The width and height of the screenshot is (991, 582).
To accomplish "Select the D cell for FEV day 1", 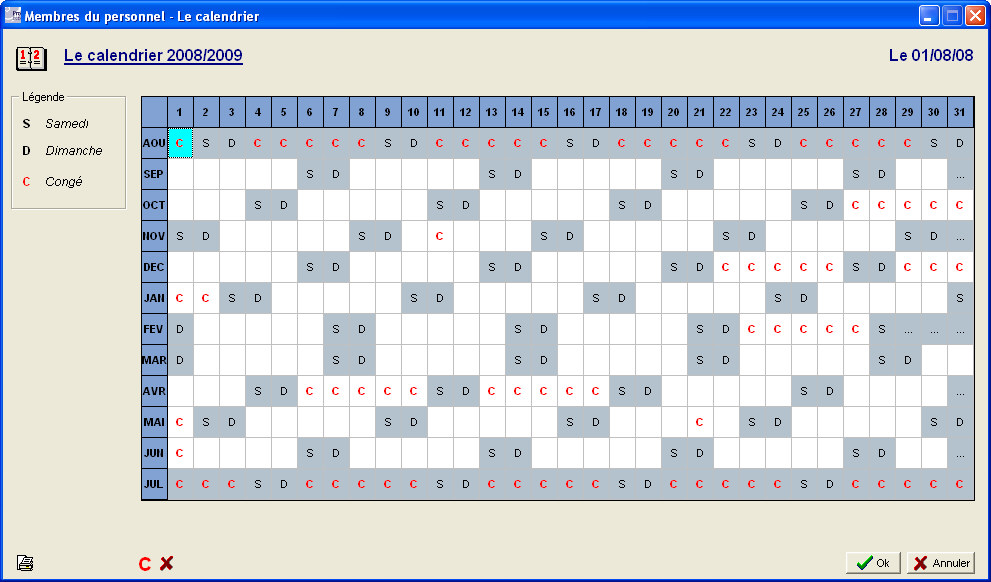I will pos(180,329).
